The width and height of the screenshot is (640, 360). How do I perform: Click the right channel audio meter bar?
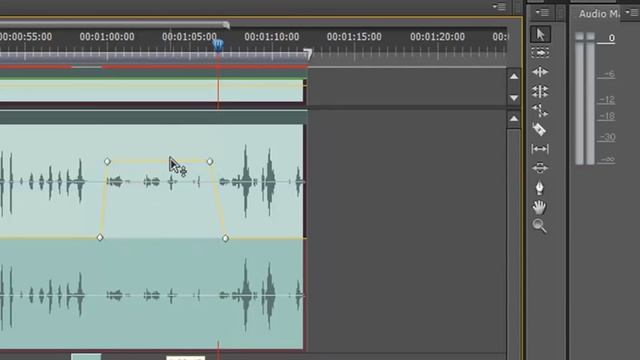tap(590, 99)
